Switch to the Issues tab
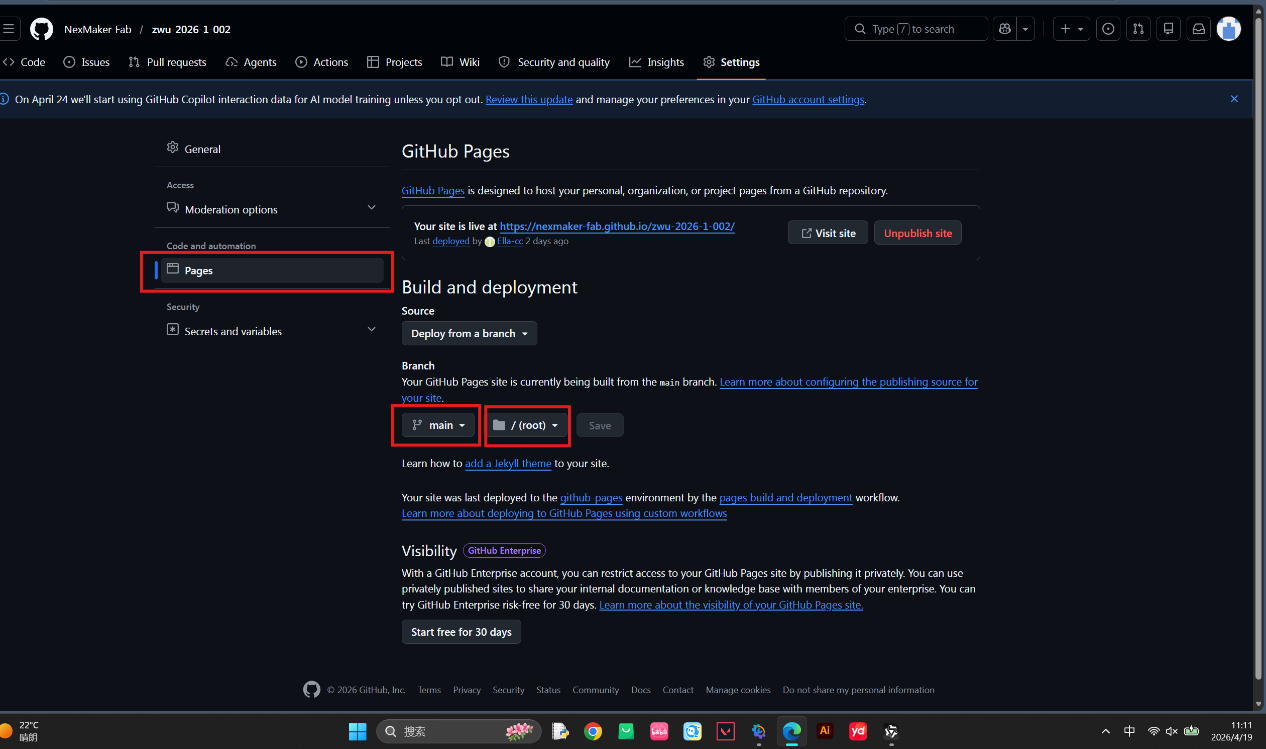Screen dimensions: 1266x749 click(86, 62)
